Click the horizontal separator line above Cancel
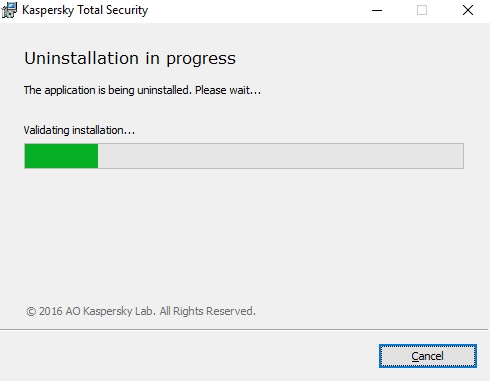The height and width of the screenshot is (381, 490). (x=244, y=329)
